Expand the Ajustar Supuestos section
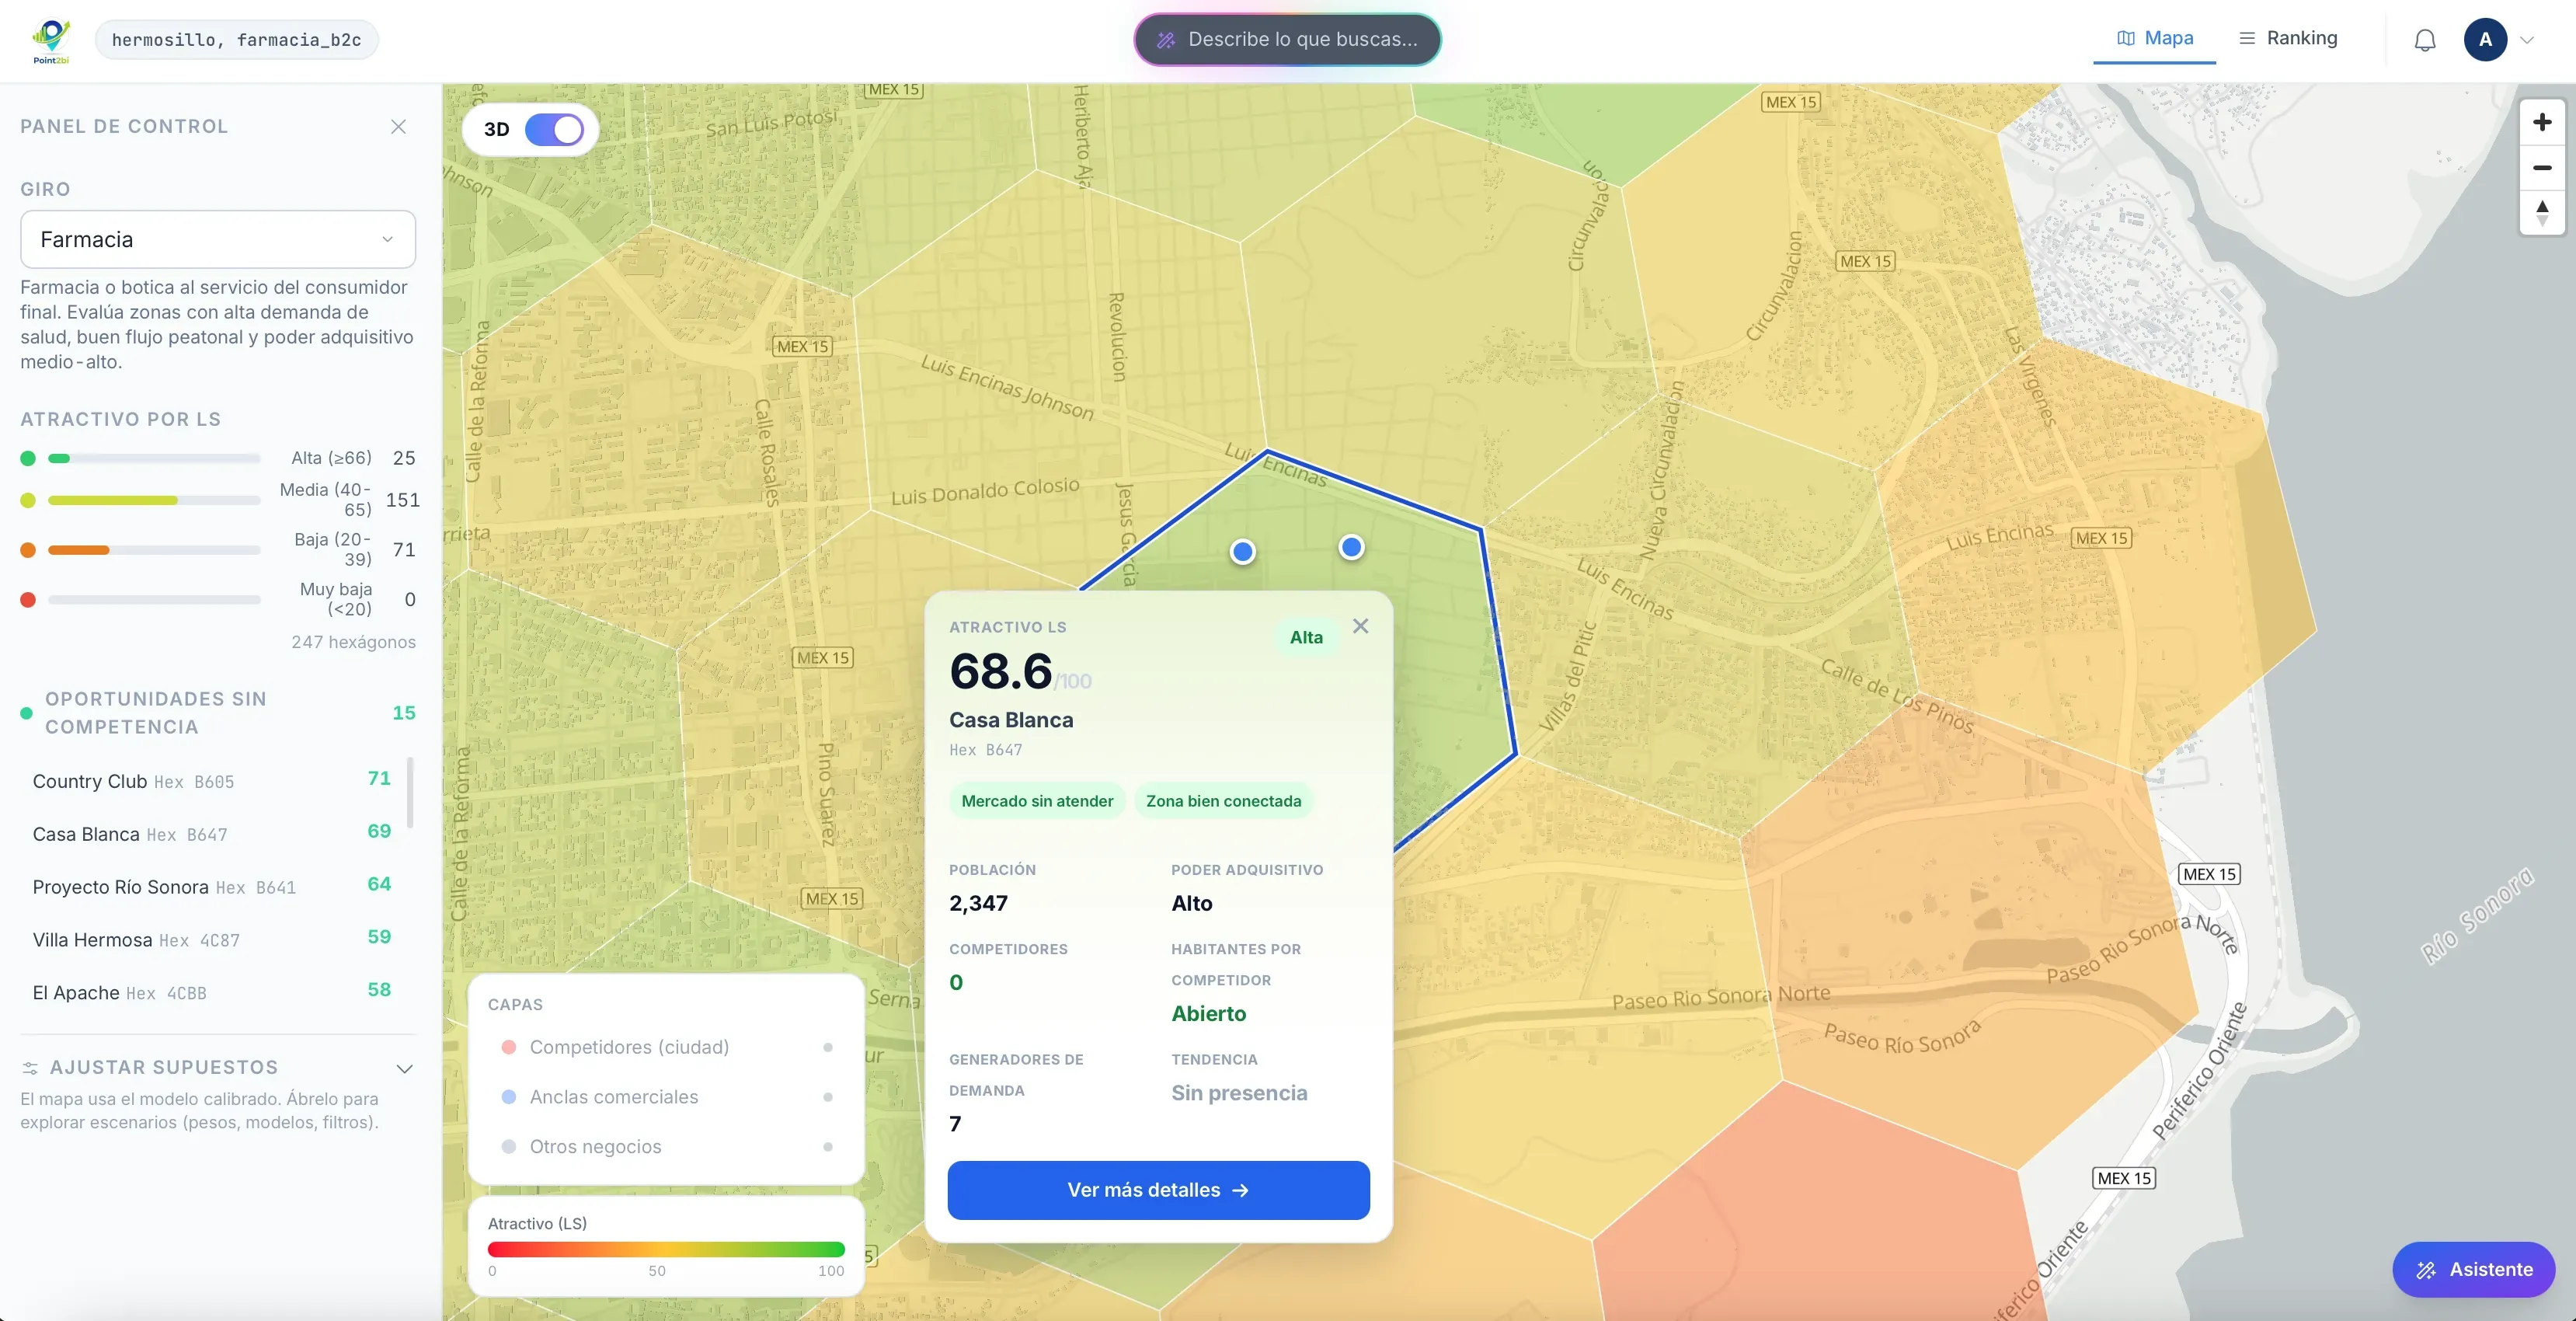The image size is (2576, 1321). pos(217,1068)
